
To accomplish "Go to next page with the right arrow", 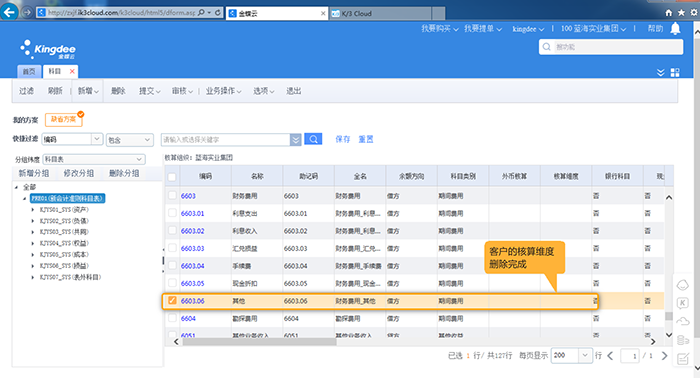I will coord(664,356).
